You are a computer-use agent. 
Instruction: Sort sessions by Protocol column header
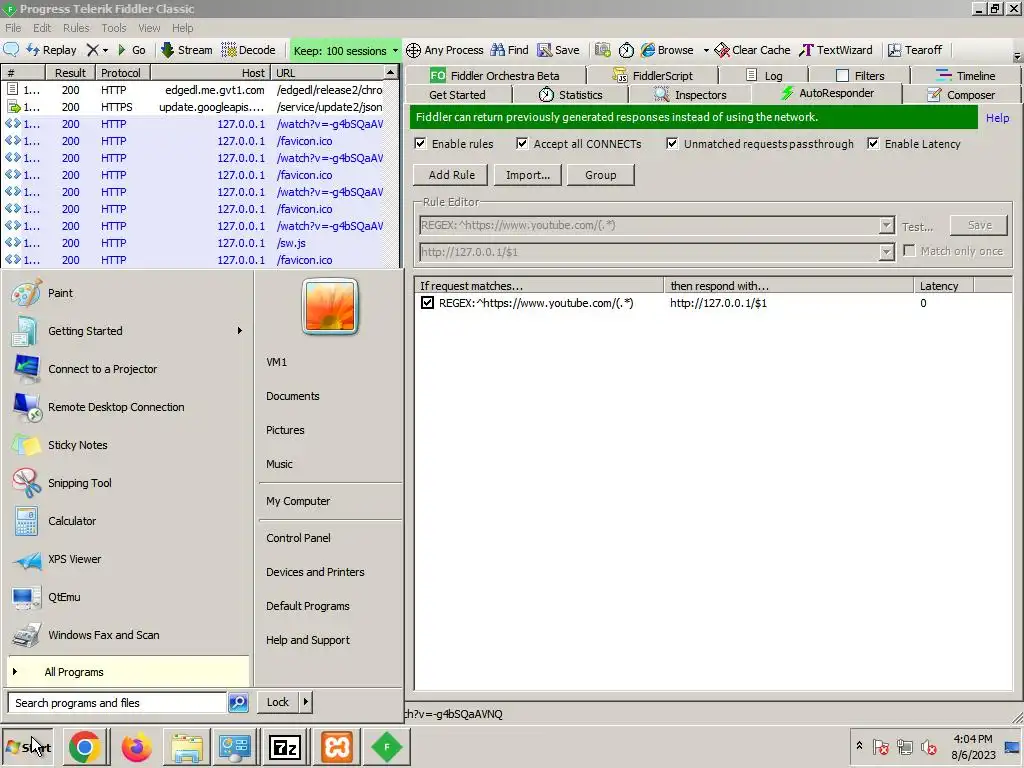[121, 72]
